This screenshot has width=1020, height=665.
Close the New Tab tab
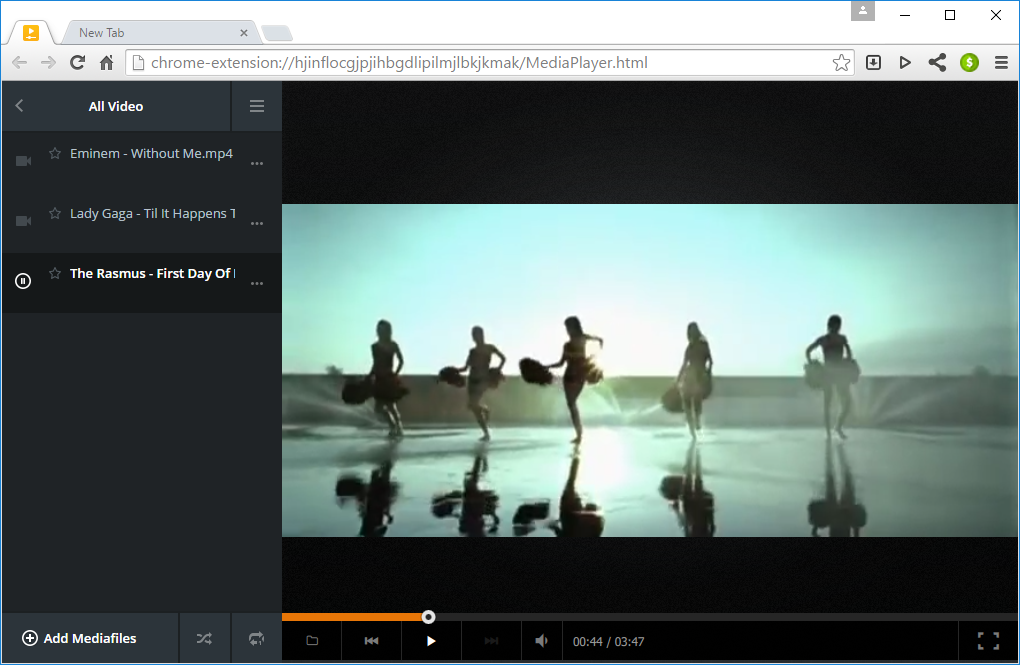(x=244, y=33)
